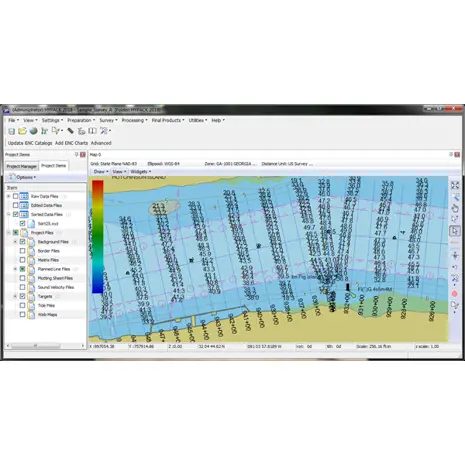
Task: Click the zoom window magnifier icon
Action: coord(455,197)
